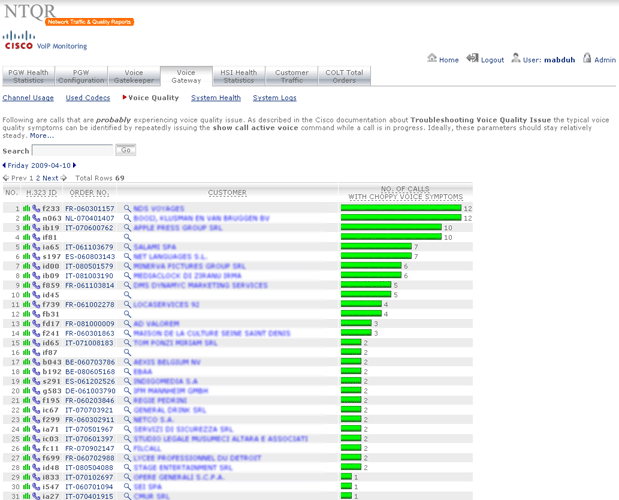Click the phone icon for gateway n063
Image resolution: width=619 pixels, height=500 pixels.
tap(35, 218)
